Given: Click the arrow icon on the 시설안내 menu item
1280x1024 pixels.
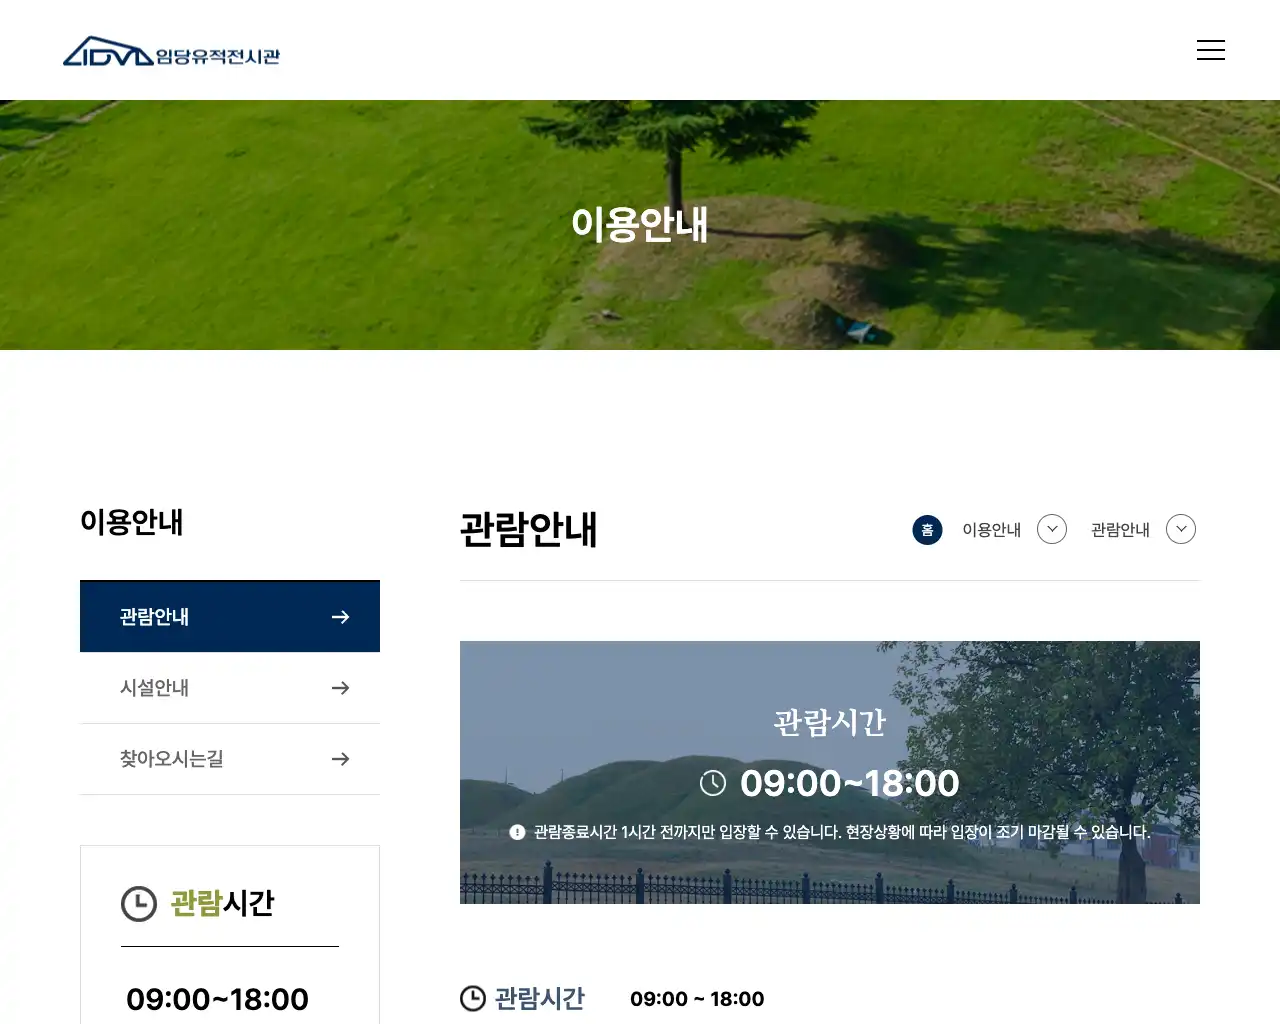Looking at the screenshot, I should [x=340, y=688].
